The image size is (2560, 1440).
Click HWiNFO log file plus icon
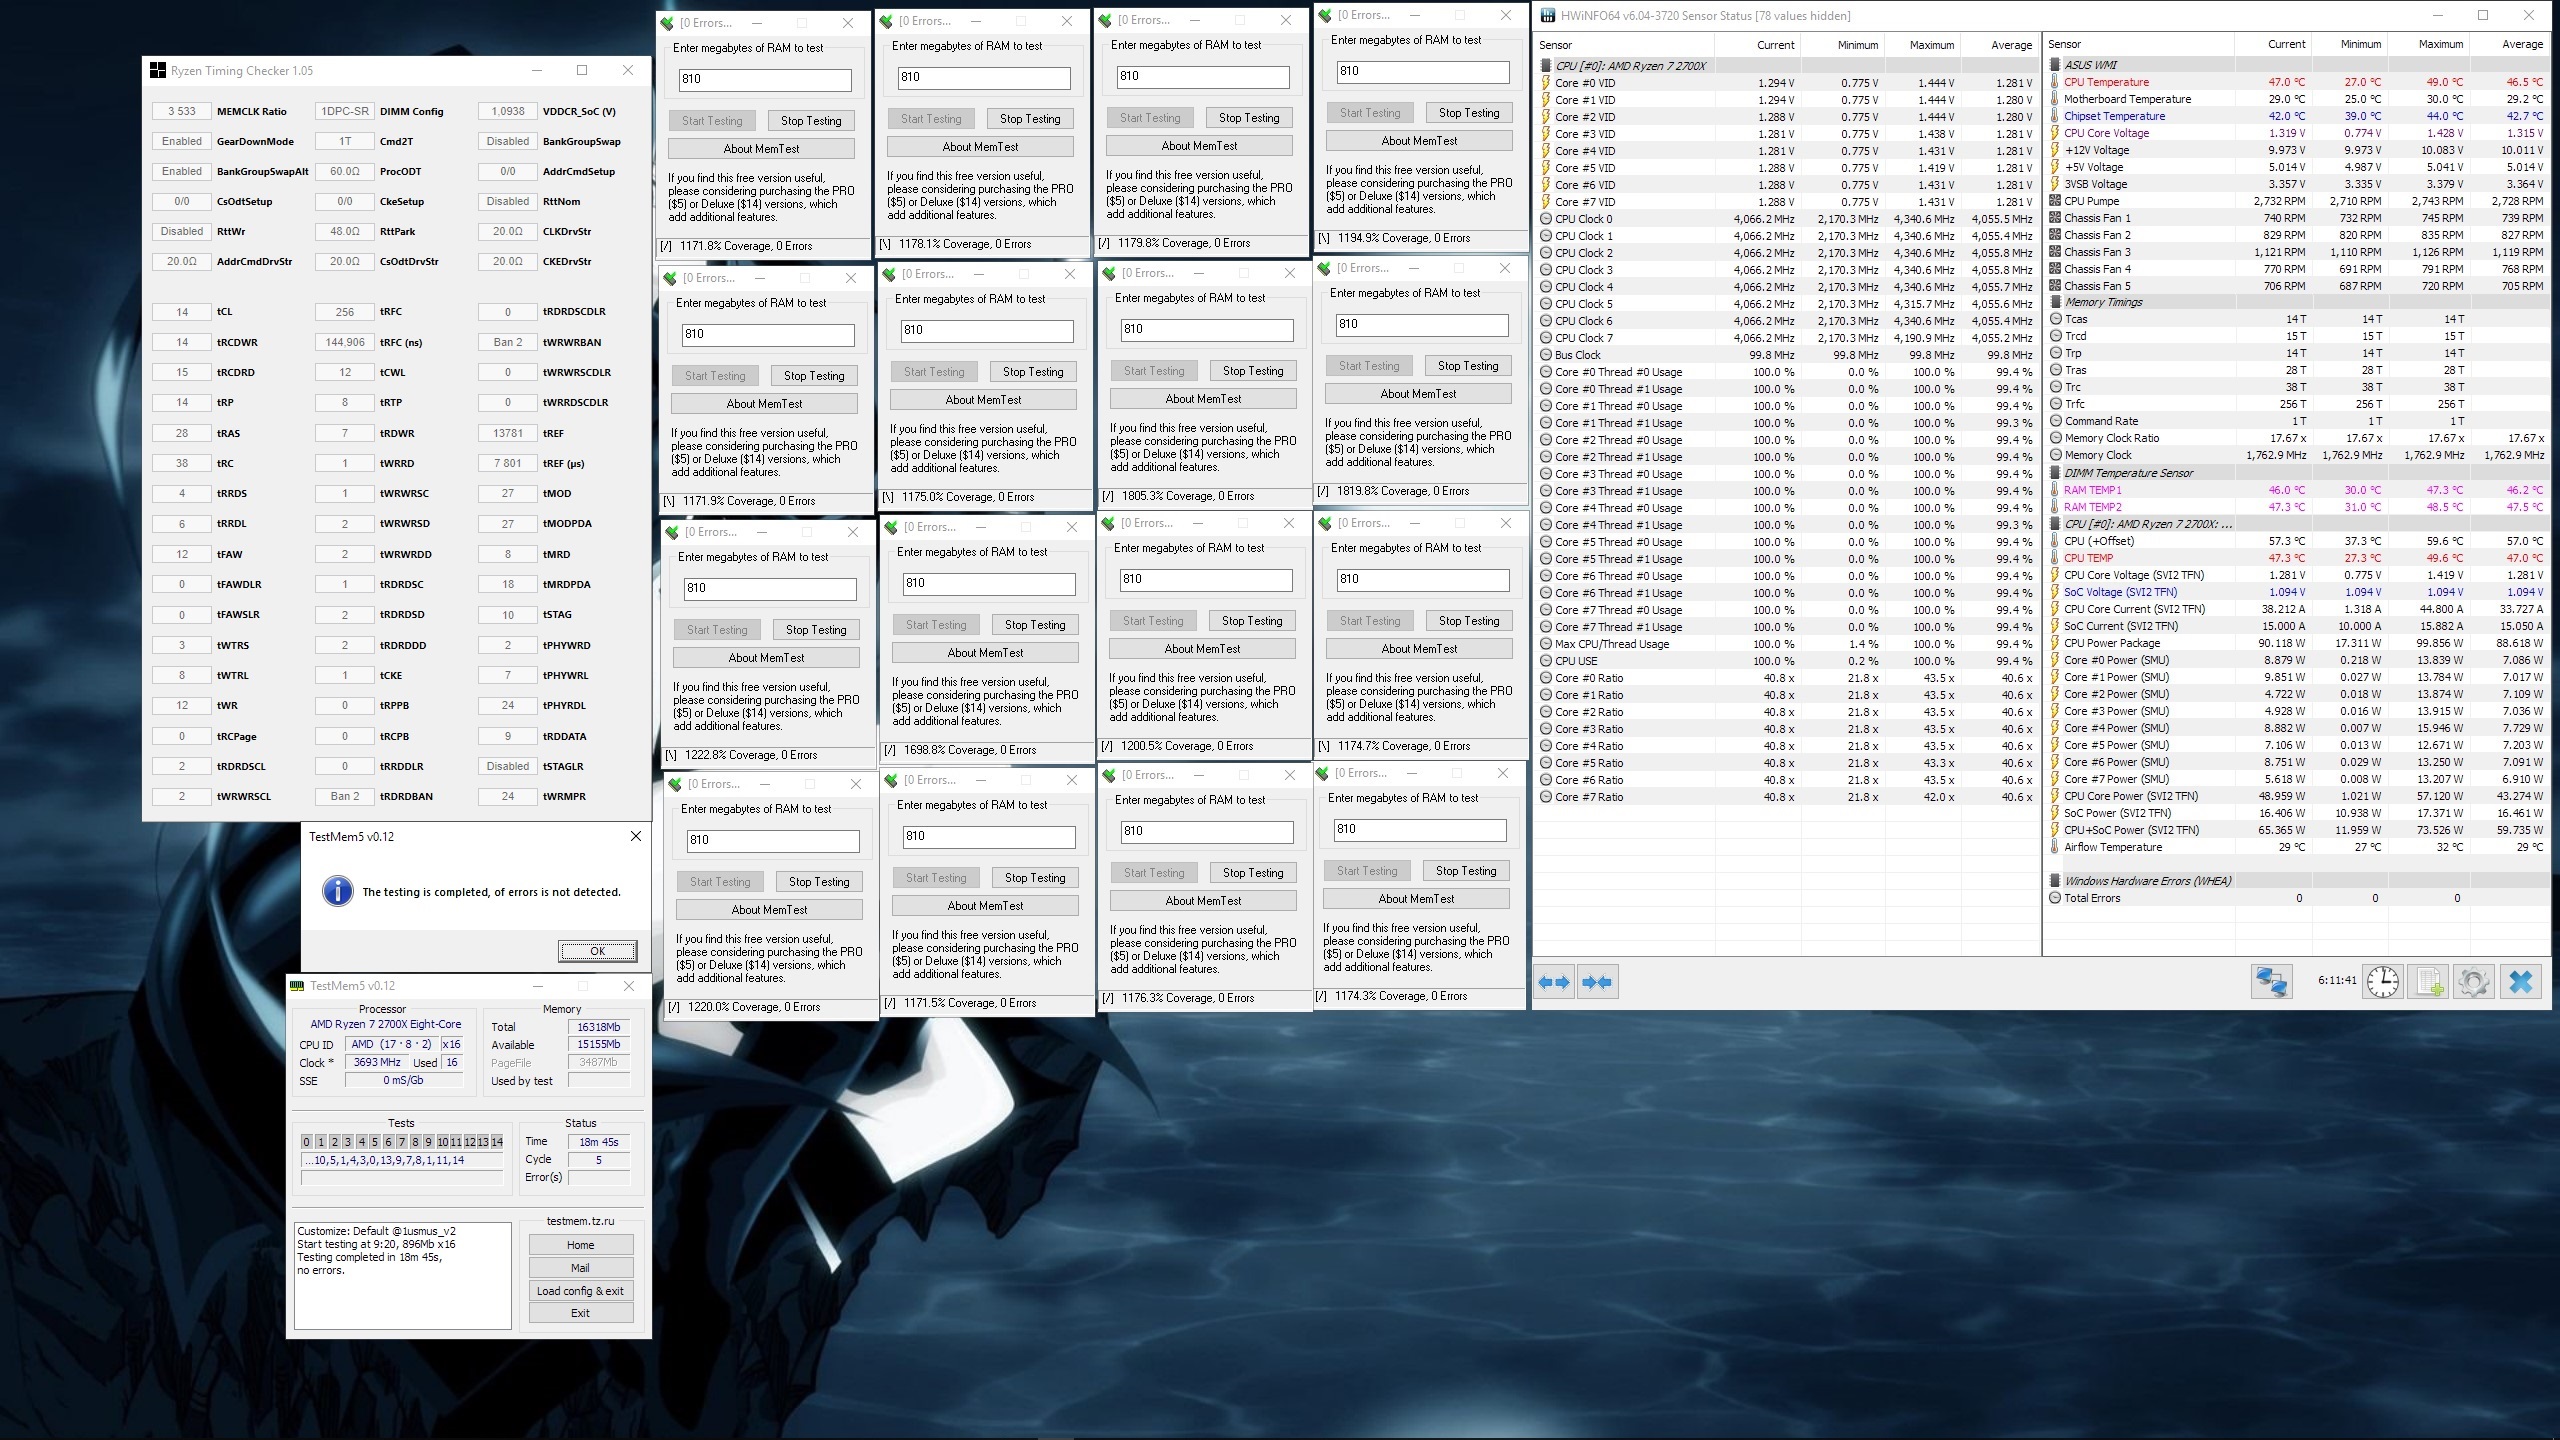tap(2429, 982)
